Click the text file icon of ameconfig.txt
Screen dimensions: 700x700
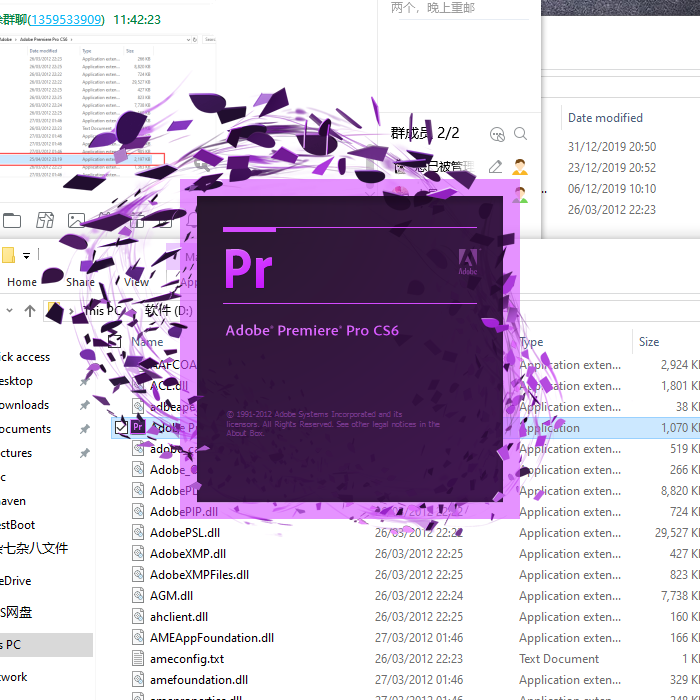pyautogui.click(x=138, y=658)
